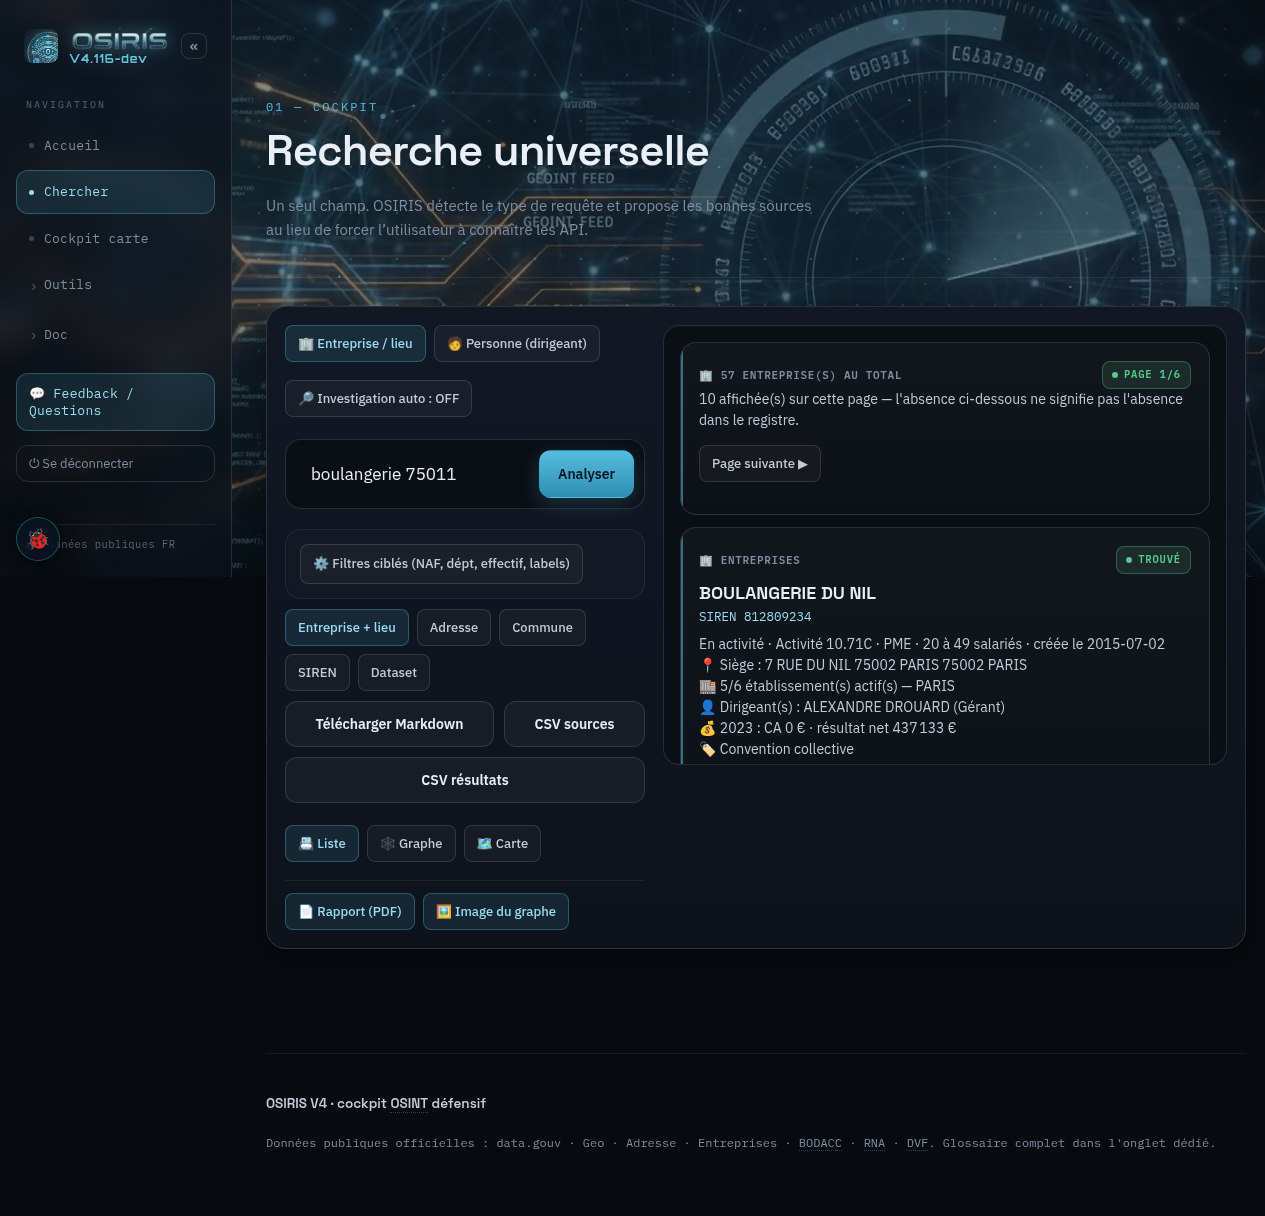Open Cockpit carte navigation item
Image resolution: width=1265 pixels, height=1216 pixels.
point(115,239)
